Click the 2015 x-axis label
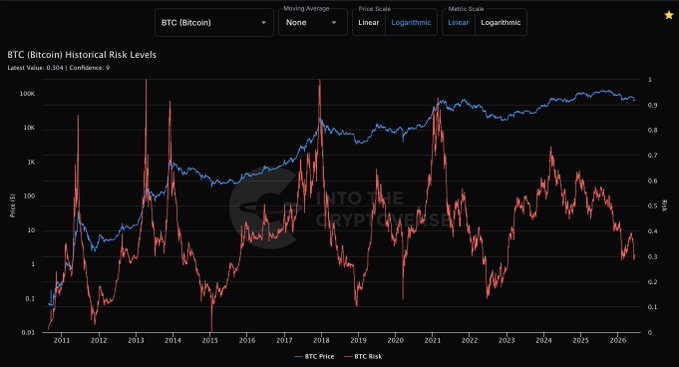Viewport: 679px width, 367px height. coord(210,341)
